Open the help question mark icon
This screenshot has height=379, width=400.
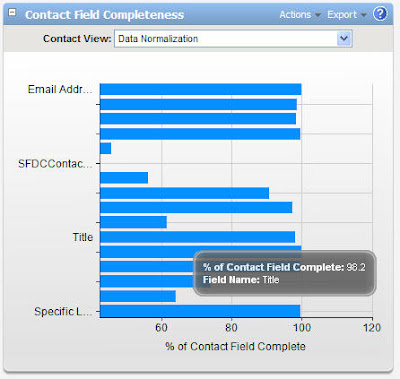pos(380,14)
